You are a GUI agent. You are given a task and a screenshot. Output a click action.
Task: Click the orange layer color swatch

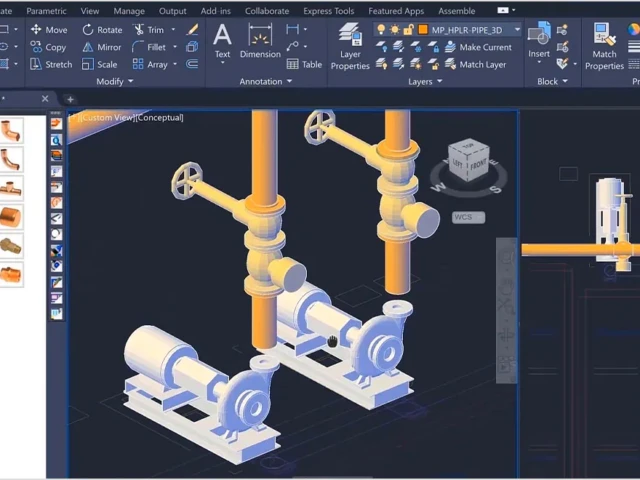tap(422, 30)
